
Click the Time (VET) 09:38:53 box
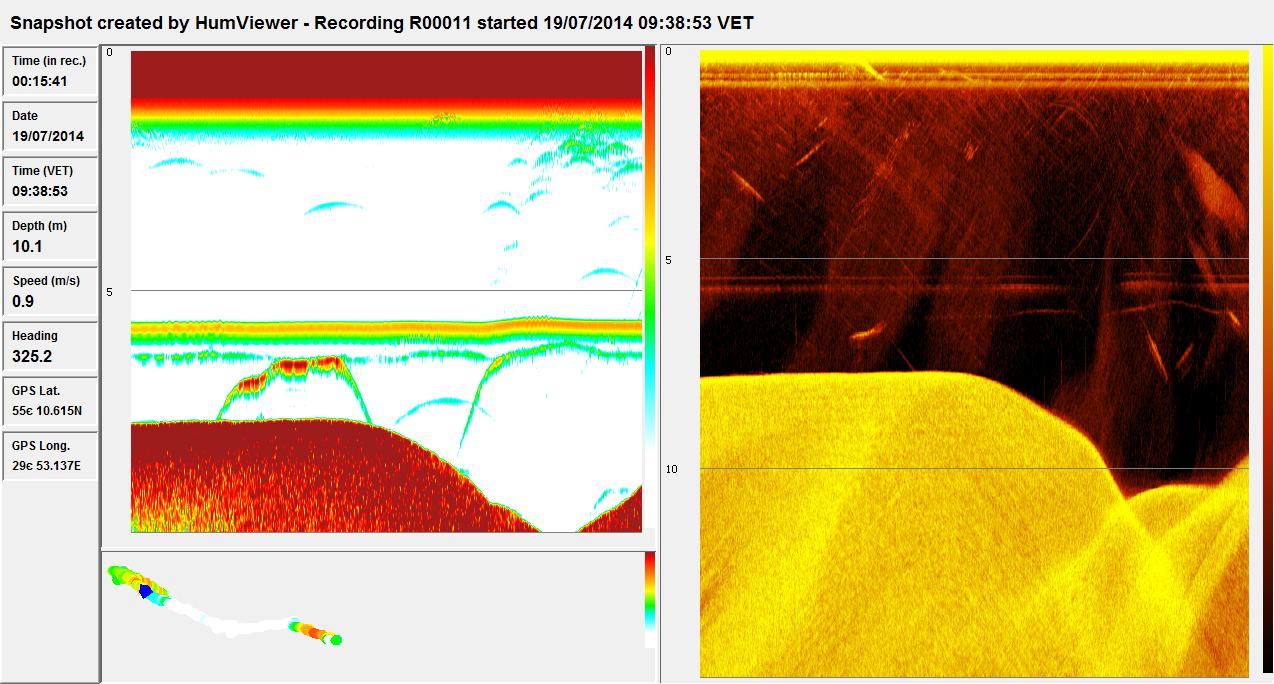[x=50, y=181]
